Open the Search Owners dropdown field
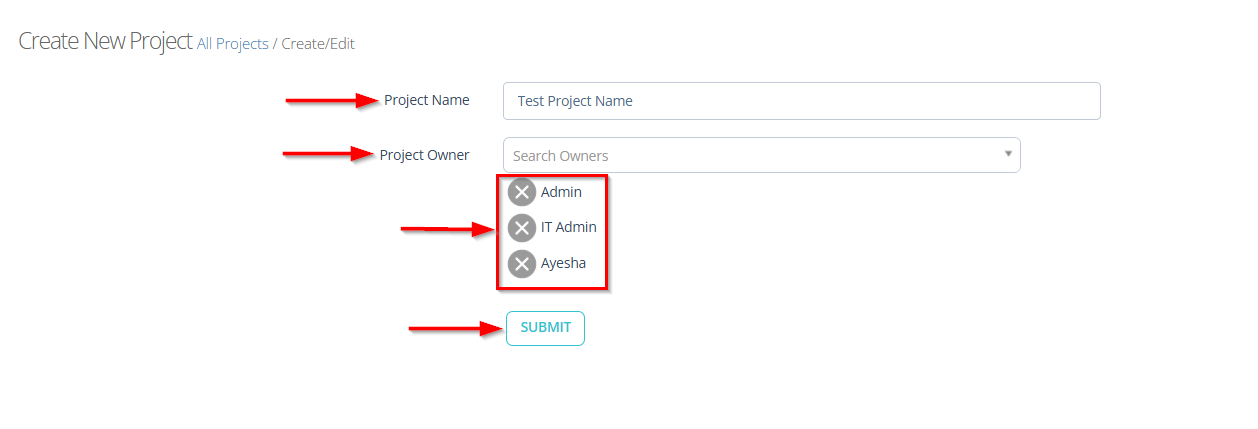The image size is (1258, 429). coord(750,156)
